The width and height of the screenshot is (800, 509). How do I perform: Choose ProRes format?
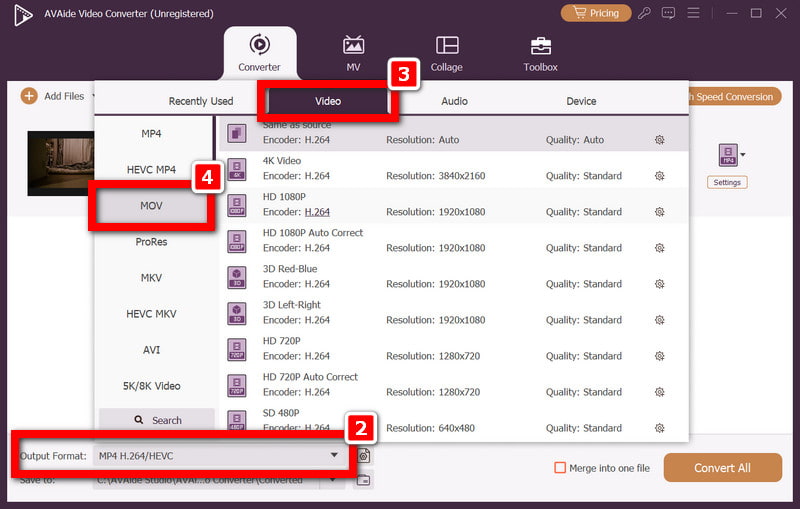coord(152,242)
